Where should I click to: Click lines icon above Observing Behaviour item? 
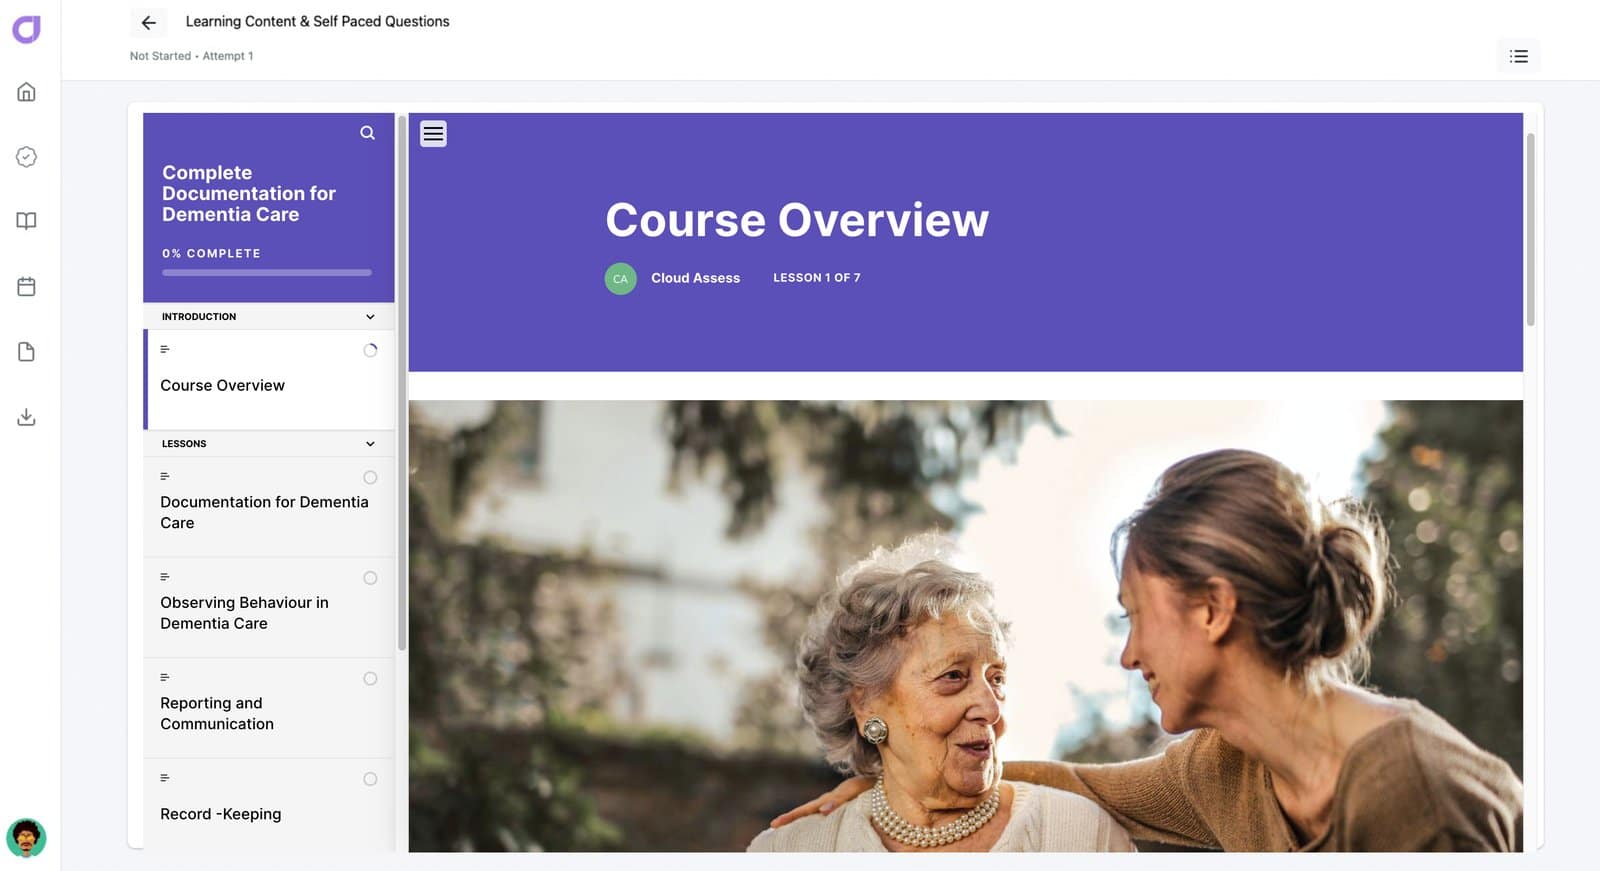pos(165,577)
